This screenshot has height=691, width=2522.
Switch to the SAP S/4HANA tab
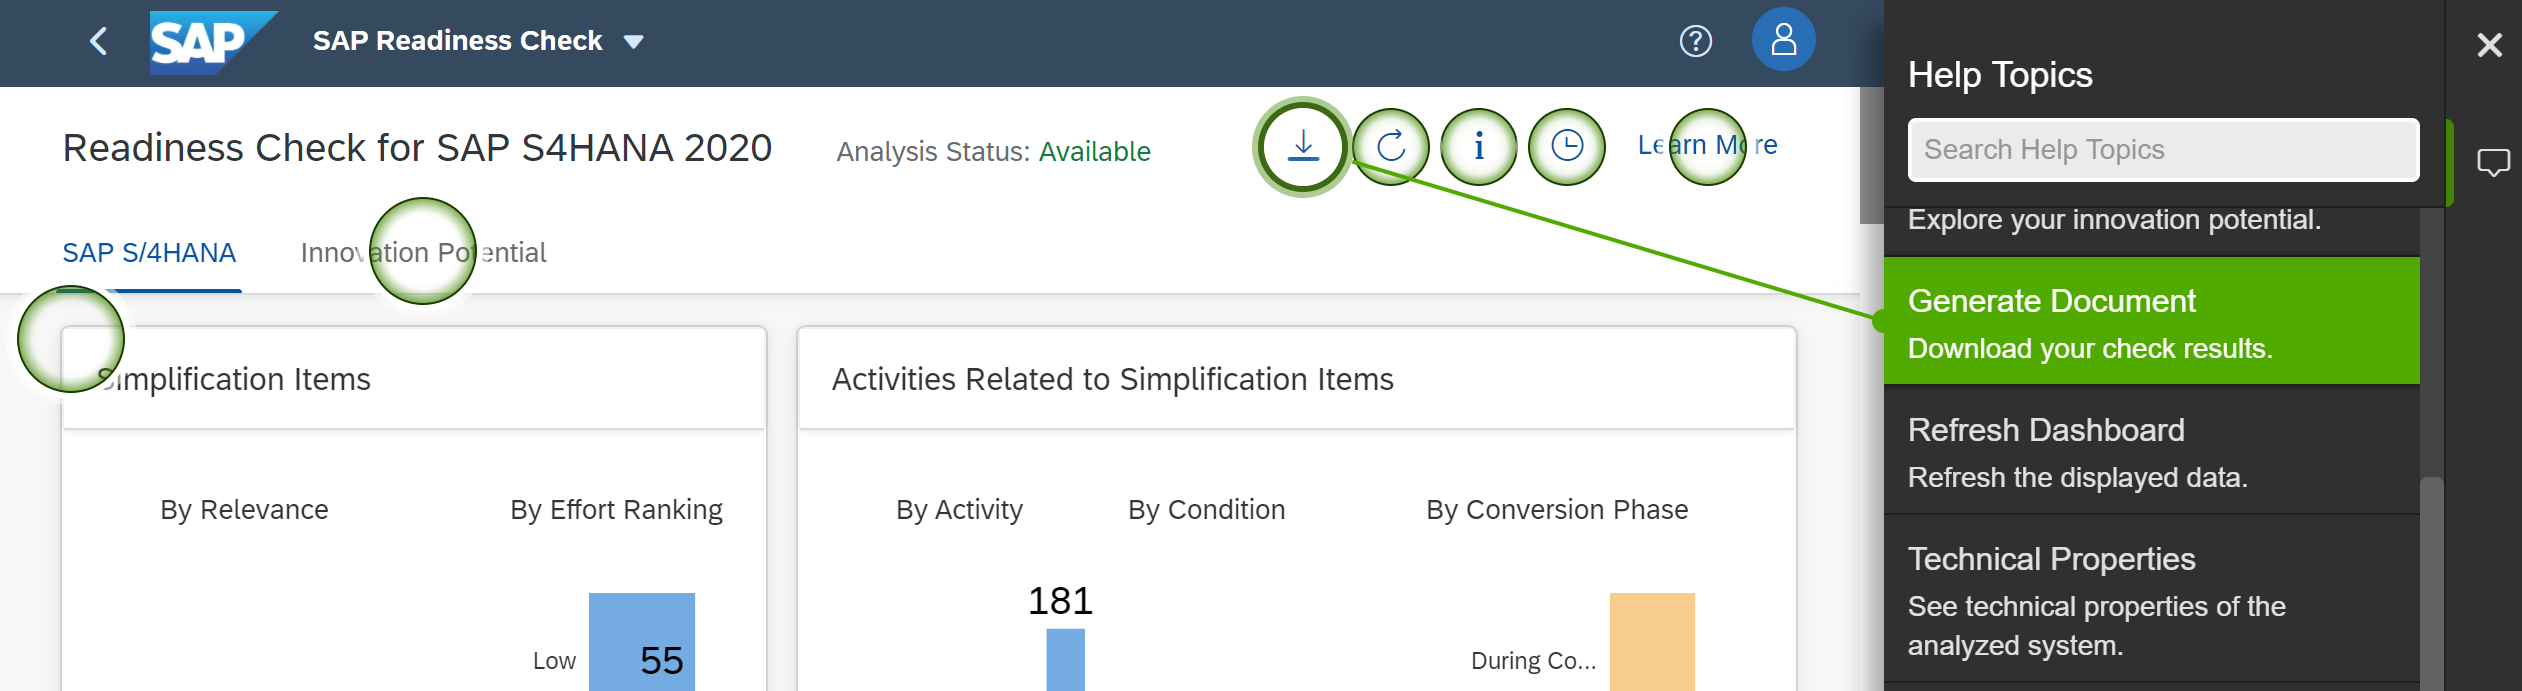[149, 253]
